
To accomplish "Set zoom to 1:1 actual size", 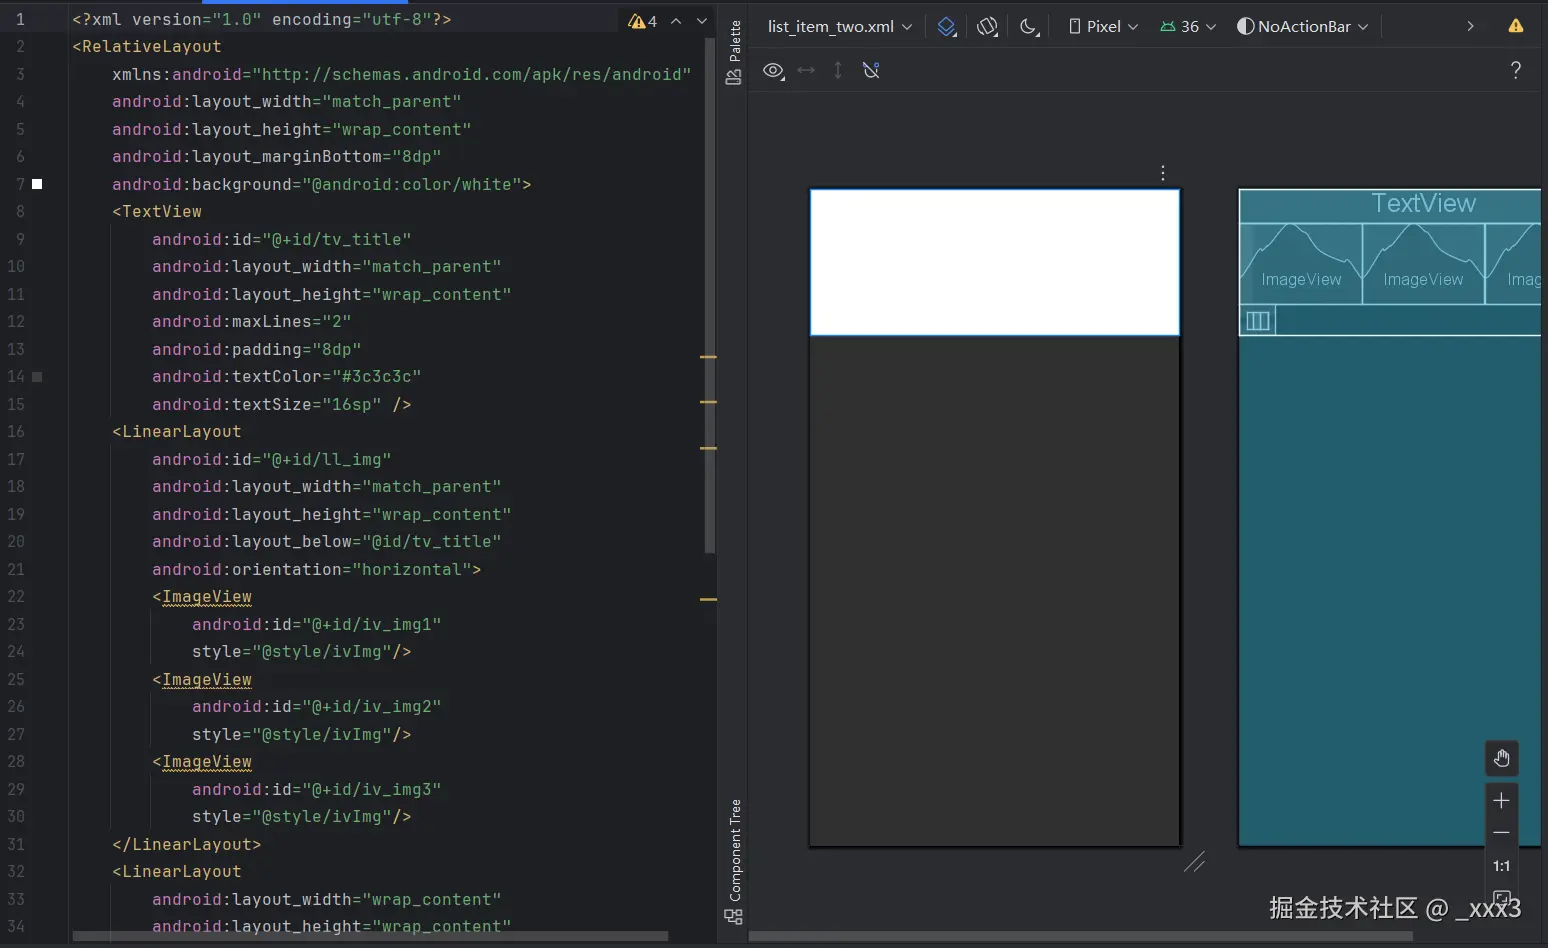I will (1501, 866).
